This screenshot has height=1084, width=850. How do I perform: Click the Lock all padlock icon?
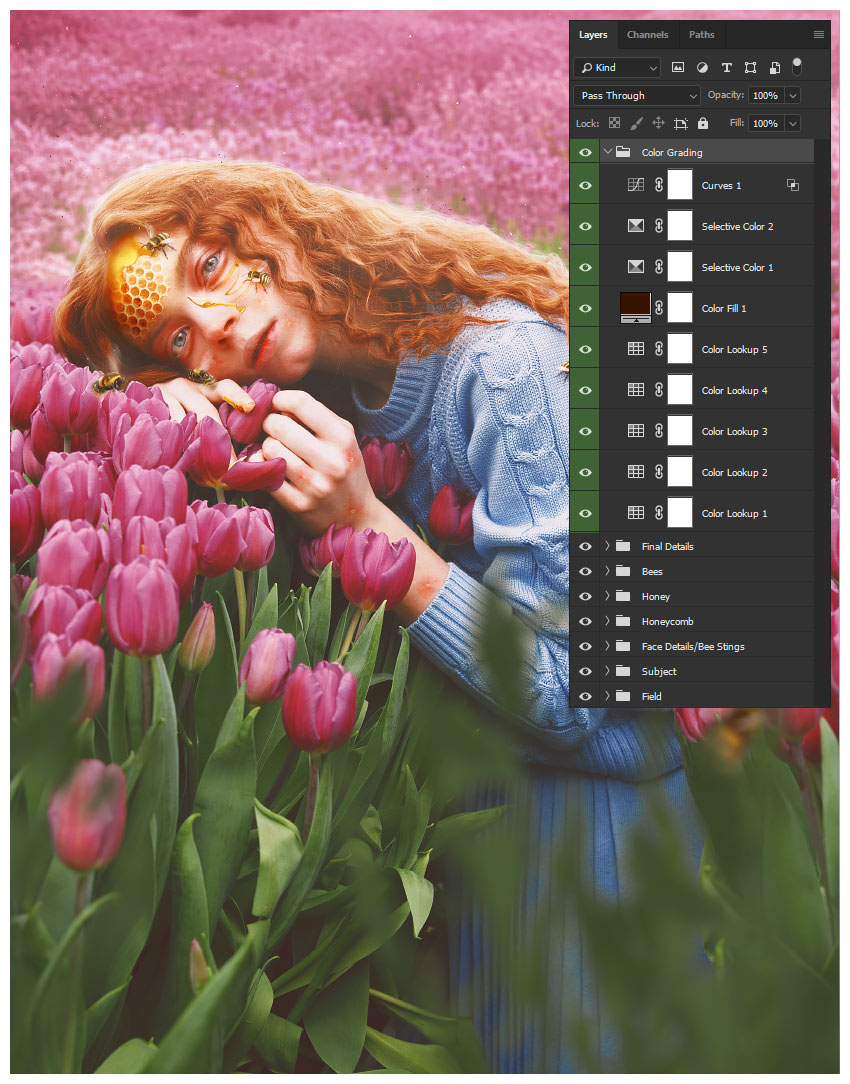pyautogui.click(x=703, y=123)
